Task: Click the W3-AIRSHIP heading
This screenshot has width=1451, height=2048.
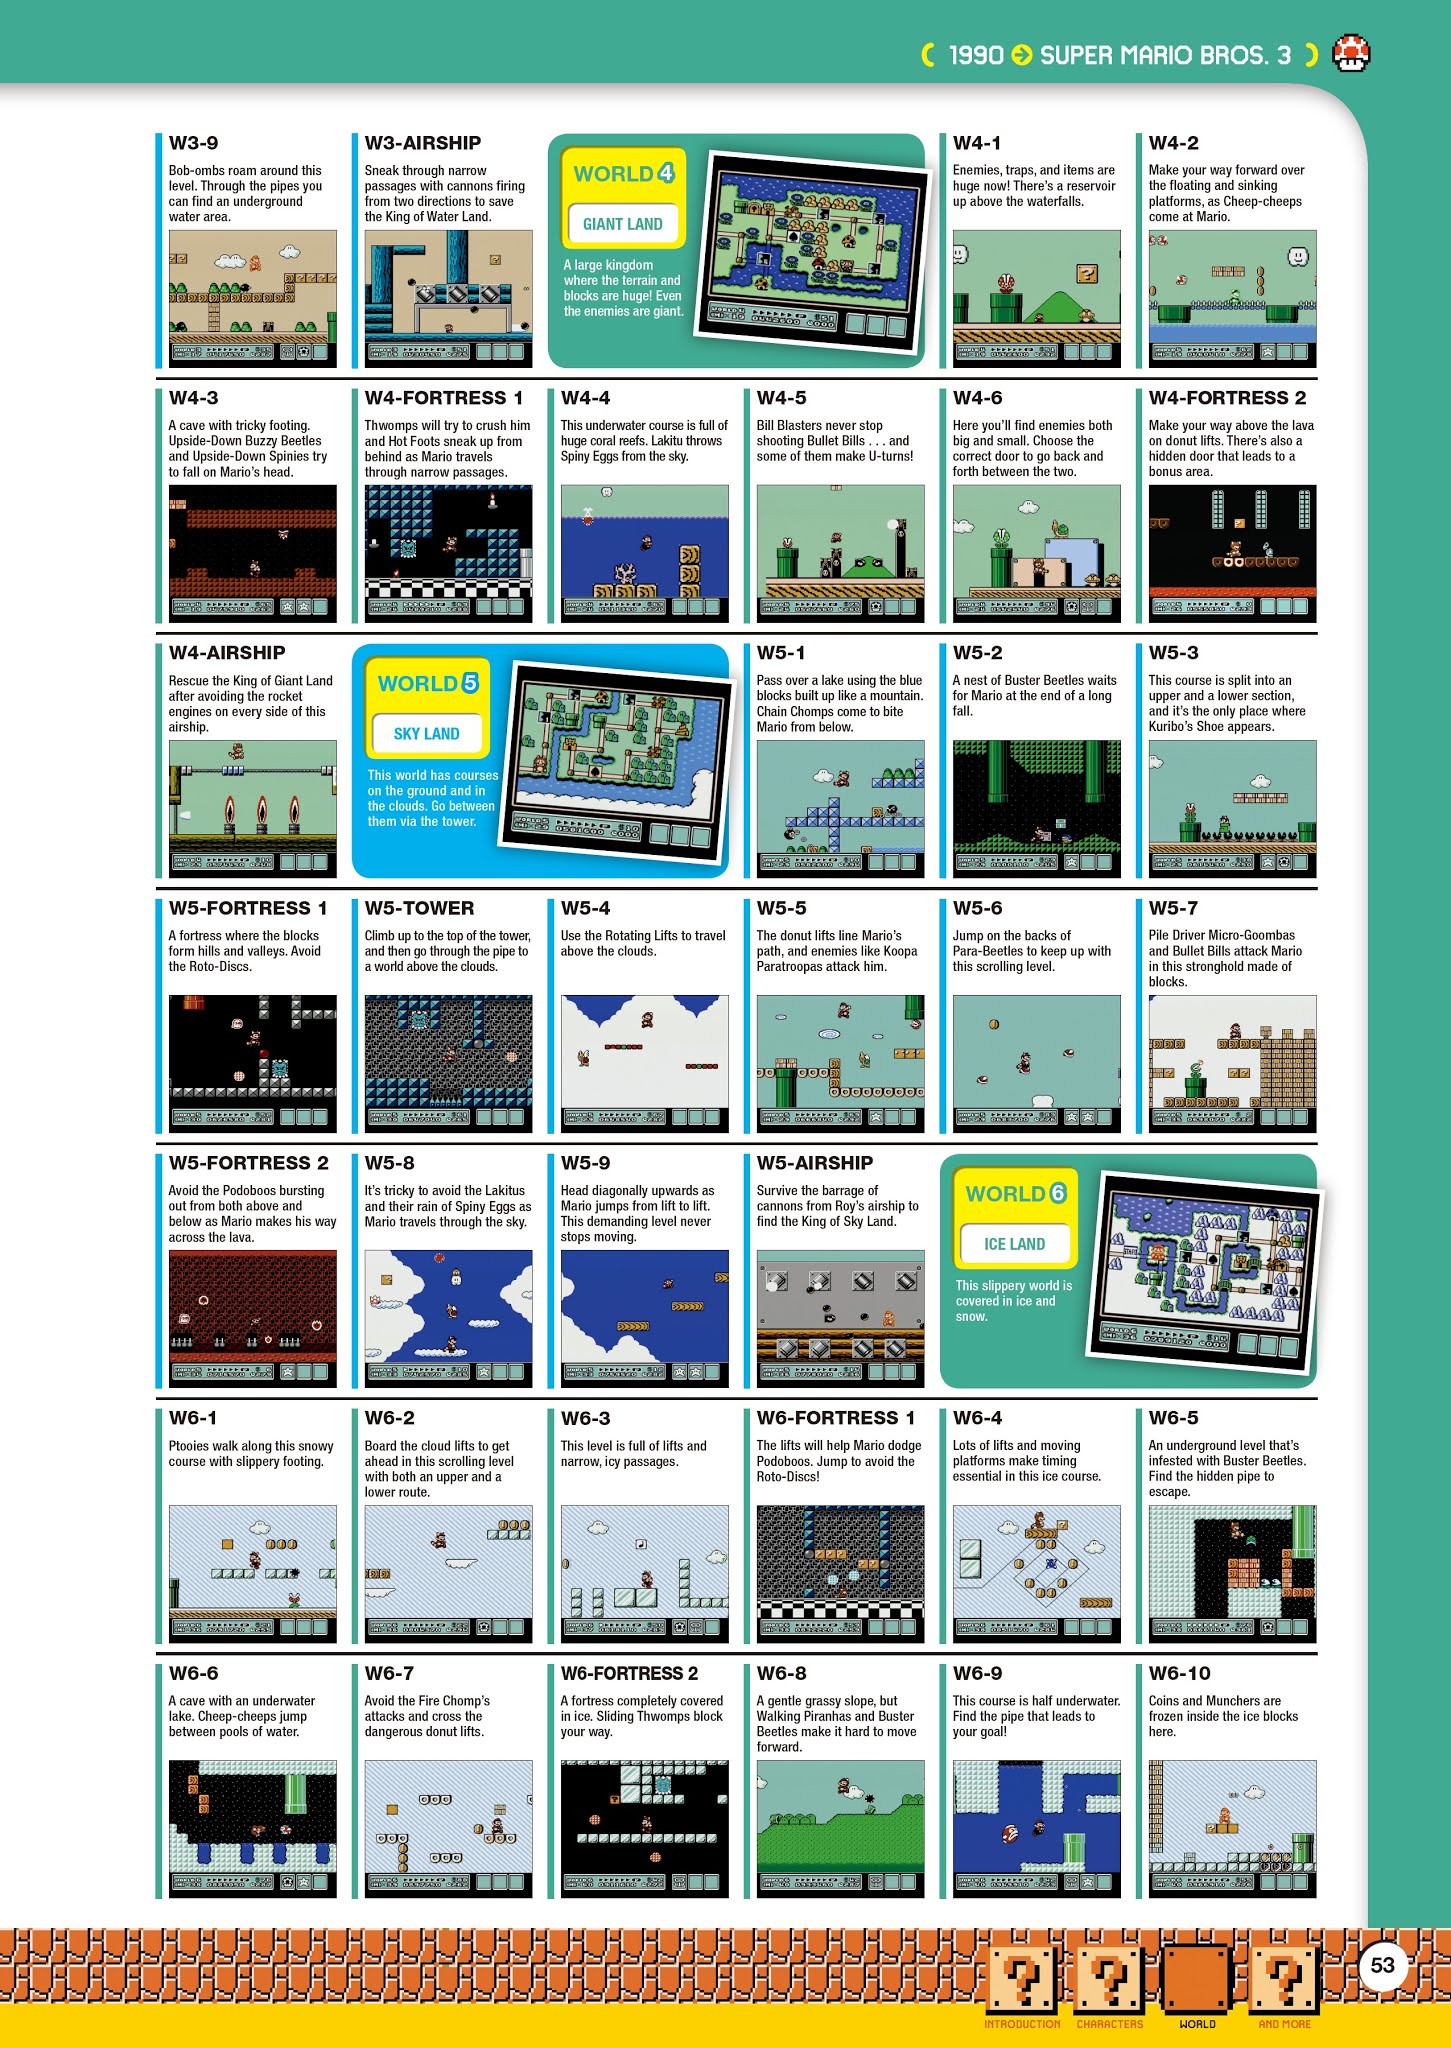Action: [423, 143]
